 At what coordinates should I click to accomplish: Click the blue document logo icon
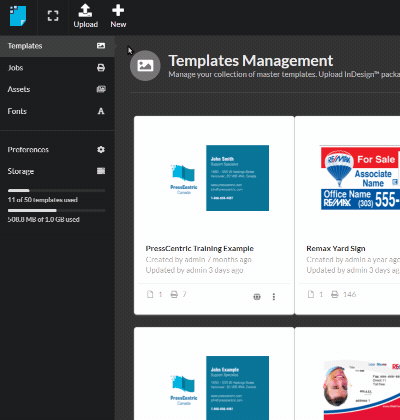(18, 16)
